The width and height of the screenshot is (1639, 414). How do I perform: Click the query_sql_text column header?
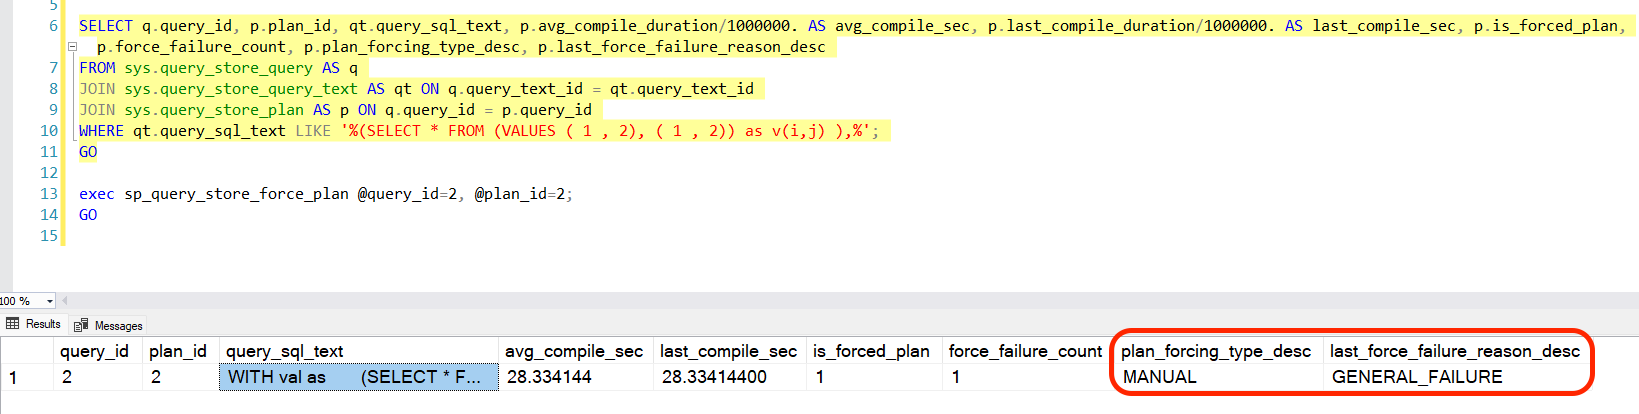[x=285, y=351]
